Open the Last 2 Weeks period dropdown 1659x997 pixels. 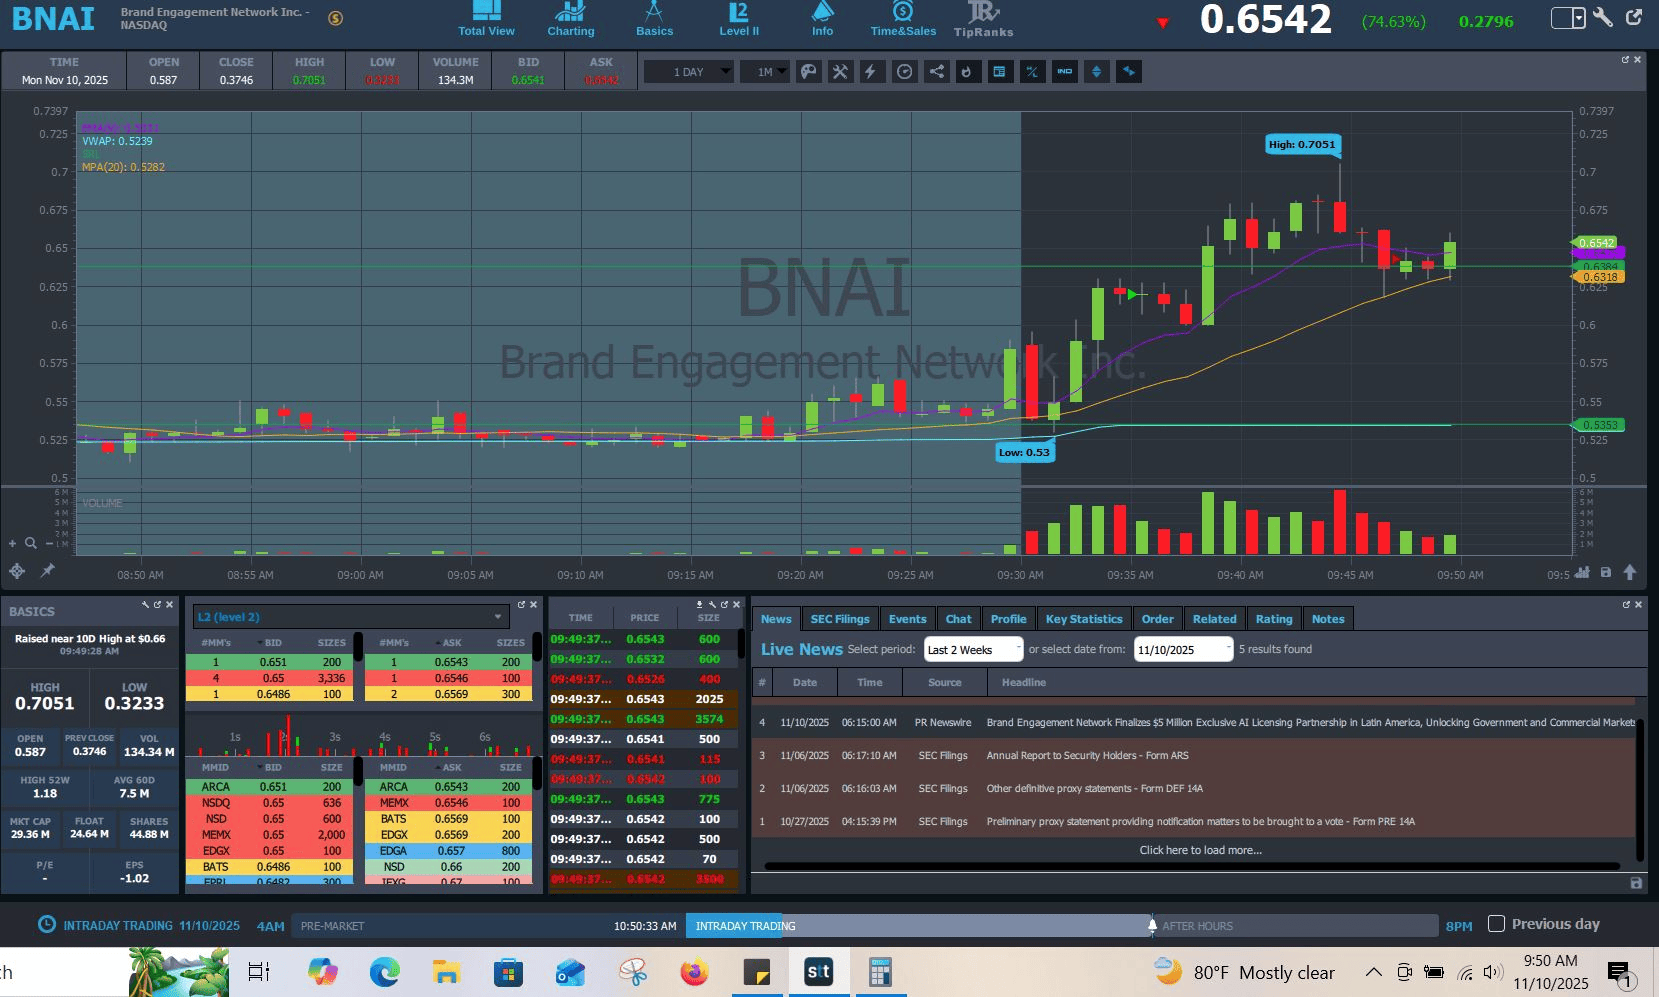coord(973,650)
